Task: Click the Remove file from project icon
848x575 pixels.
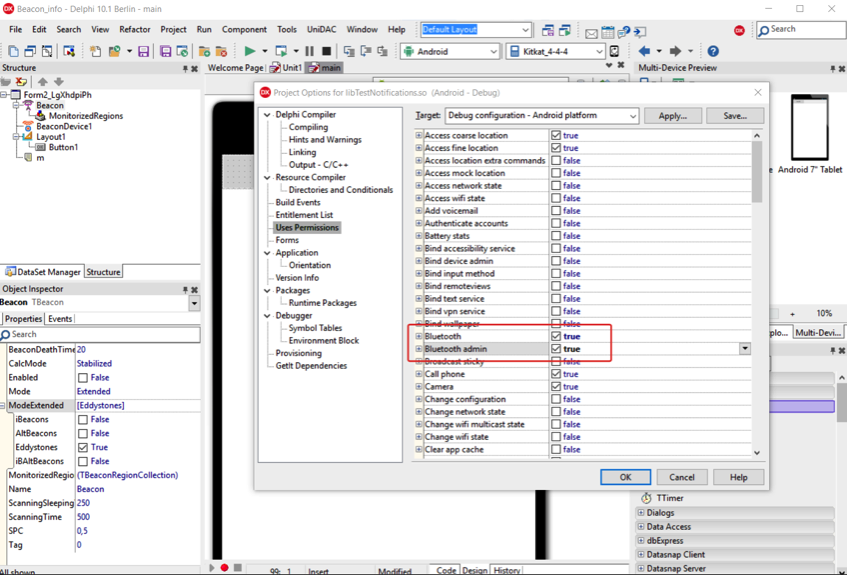Action: tap(221, 51)
